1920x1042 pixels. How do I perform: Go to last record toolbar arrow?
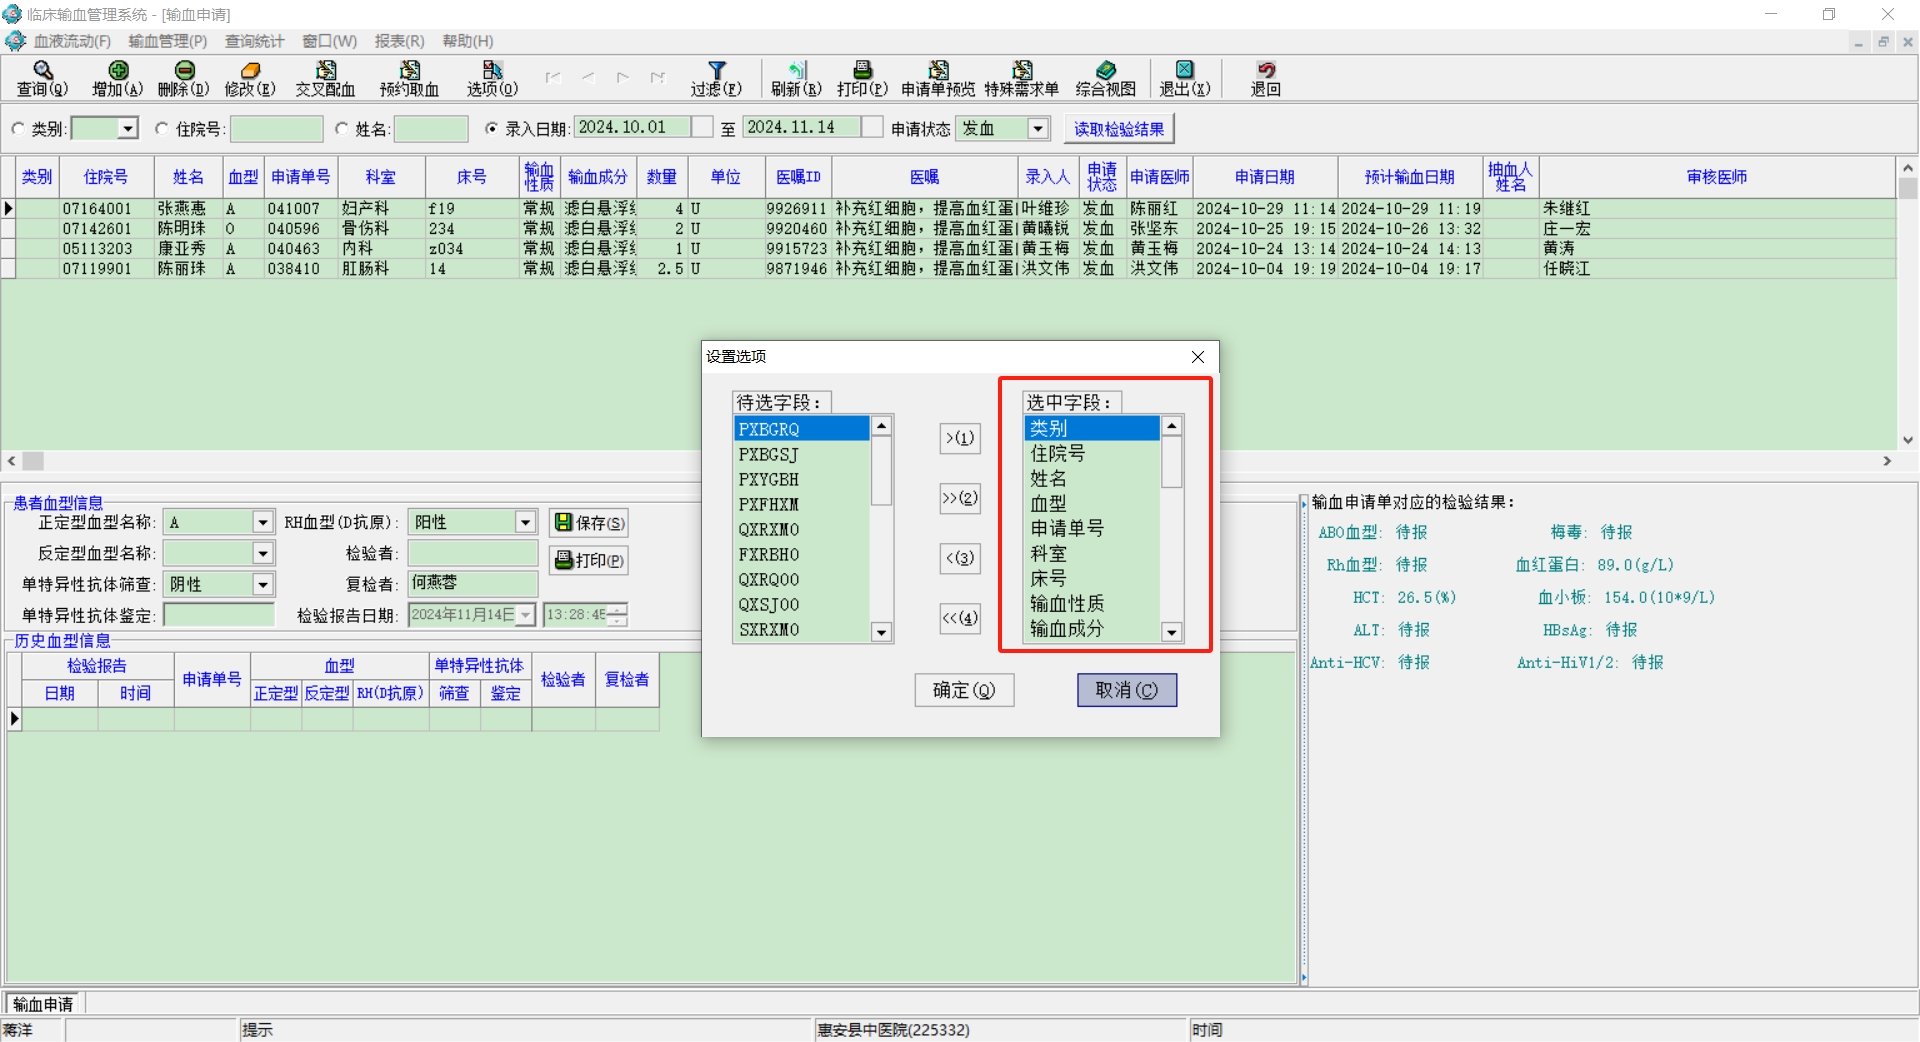pos(657,77)
